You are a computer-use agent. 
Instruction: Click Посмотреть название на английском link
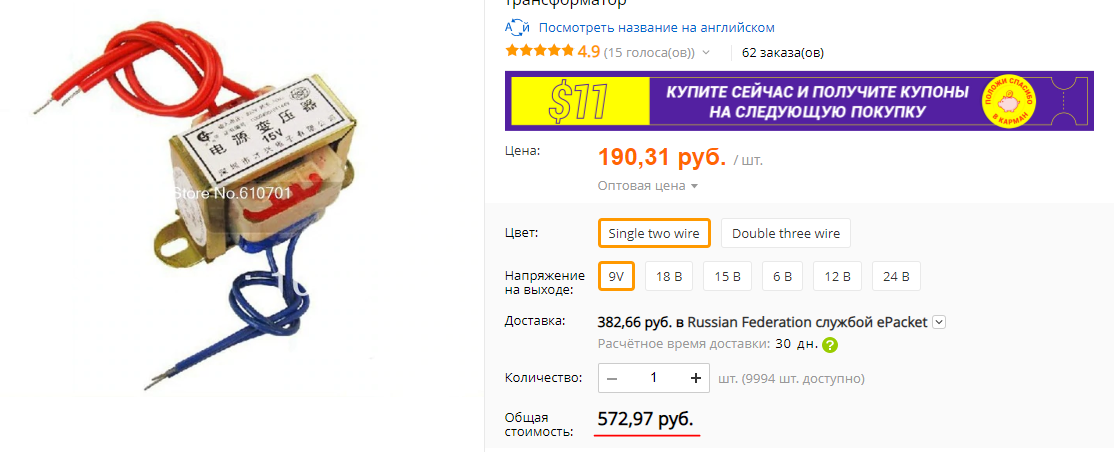(x=656, y=28)
